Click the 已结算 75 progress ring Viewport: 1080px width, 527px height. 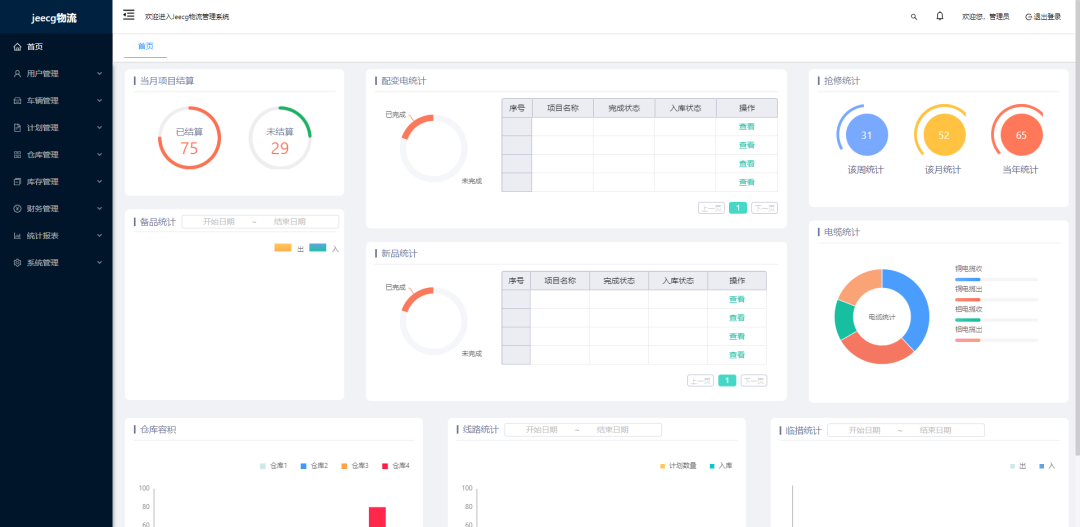click(x=189, y=138)
